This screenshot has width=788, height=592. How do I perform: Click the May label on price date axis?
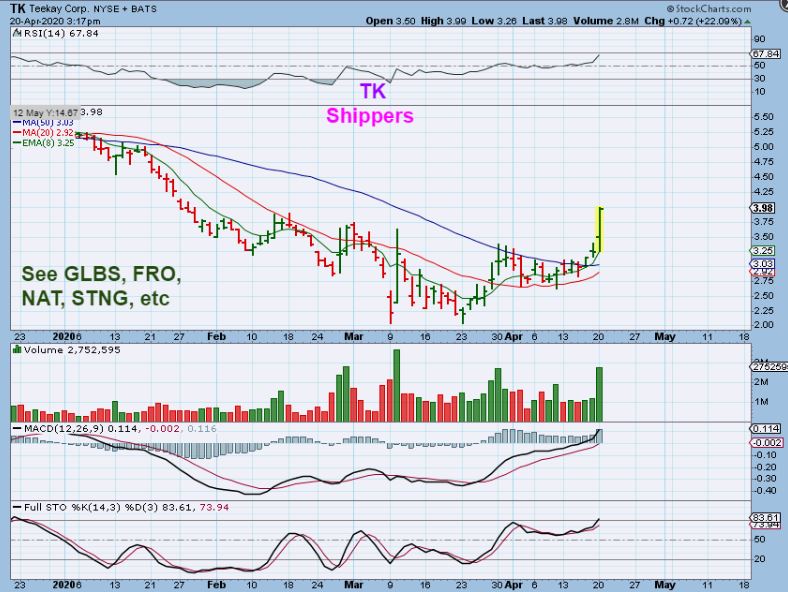[x=665, y=336]
